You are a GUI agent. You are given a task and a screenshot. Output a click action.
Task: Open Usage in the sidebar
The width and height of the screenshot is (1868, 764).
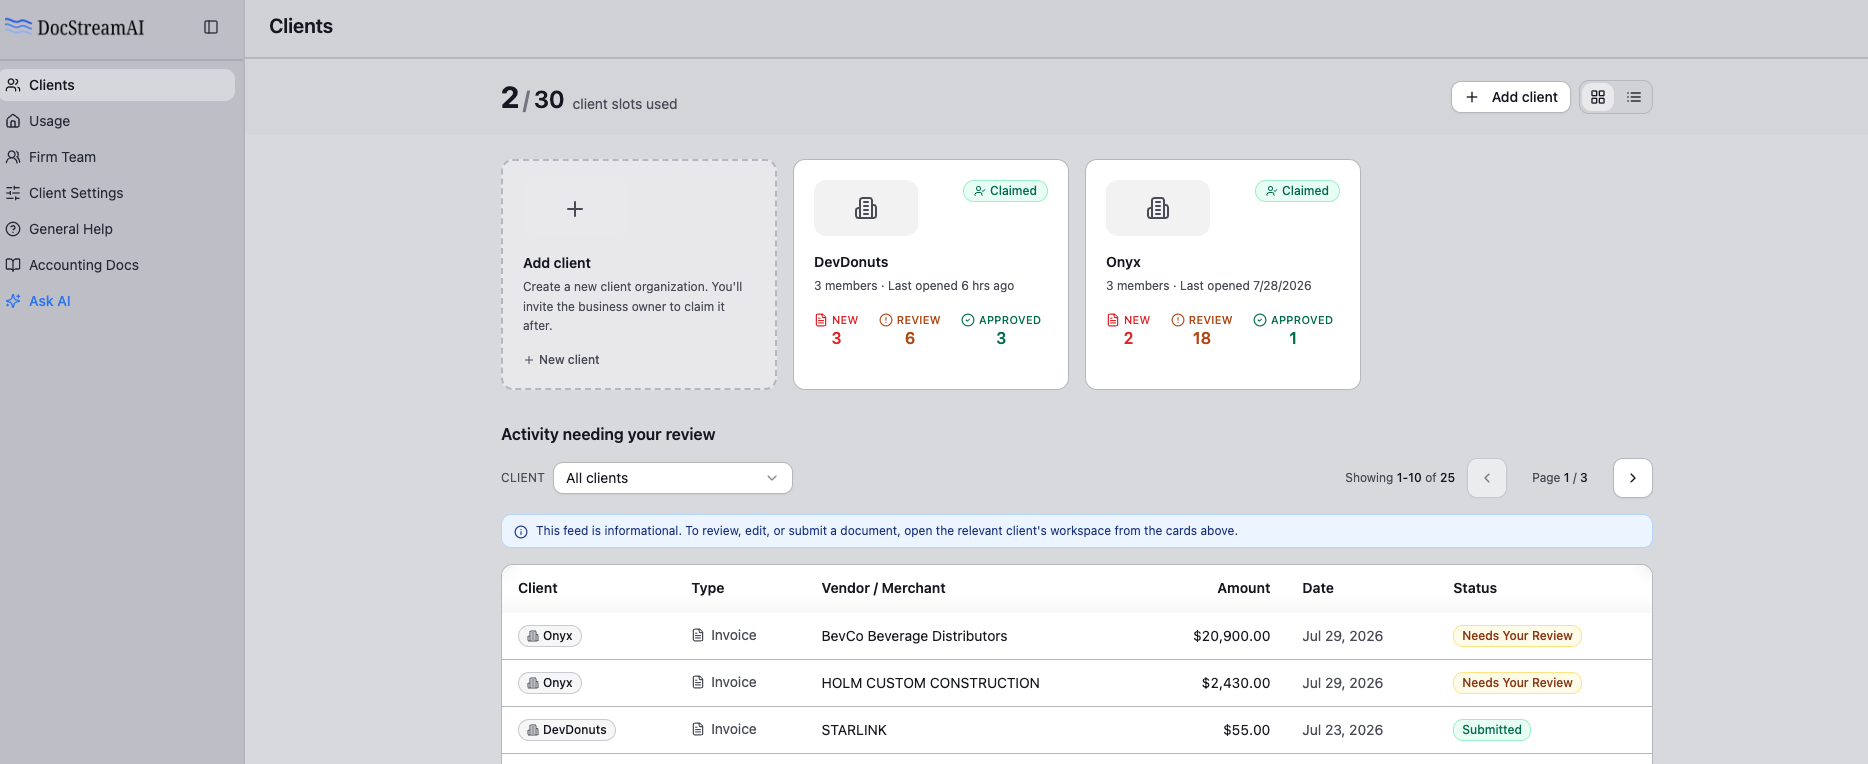coord(118,121)
